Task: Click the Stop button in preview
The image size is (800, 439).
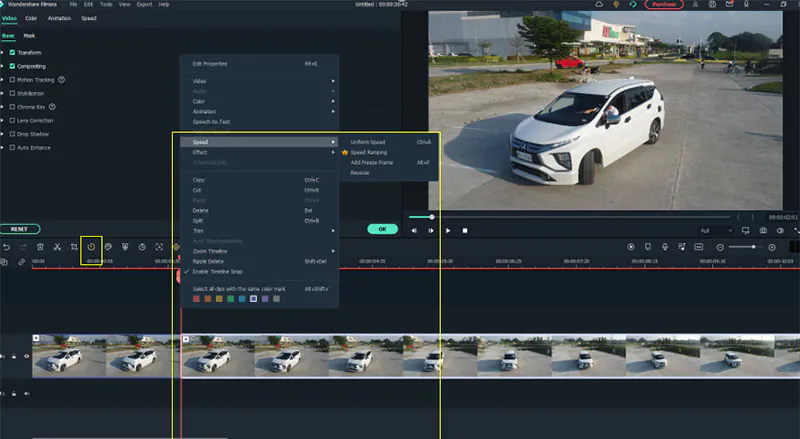Action: (465, 231)
